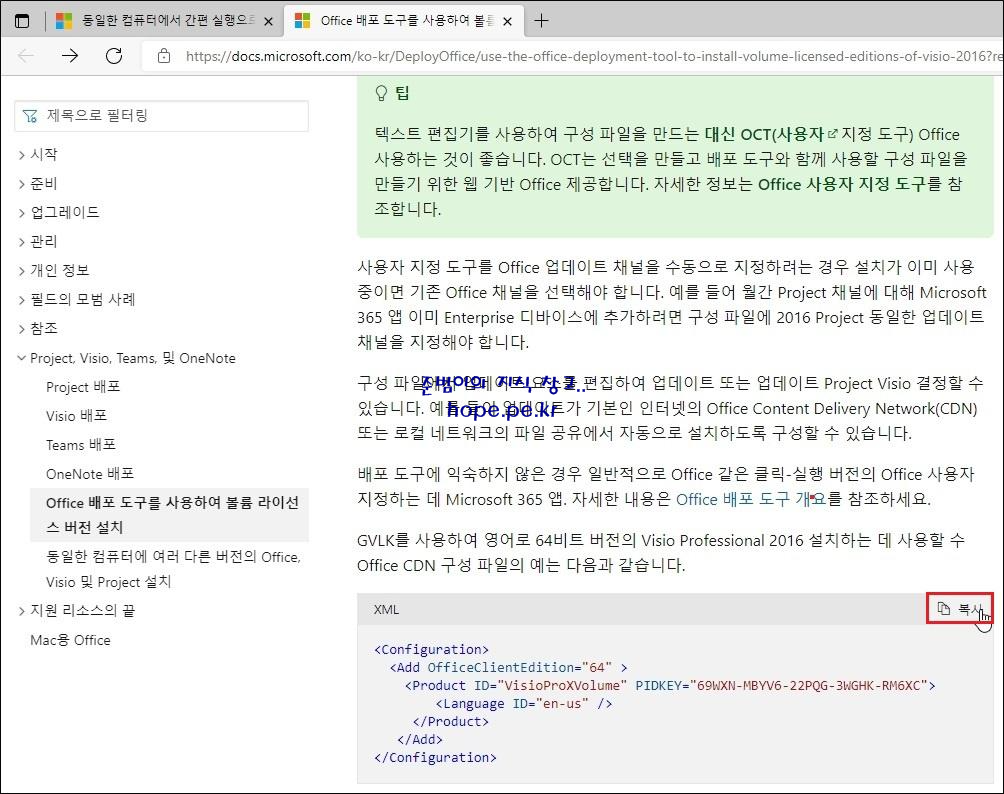Click the lock site-info icon

(164, 56)
